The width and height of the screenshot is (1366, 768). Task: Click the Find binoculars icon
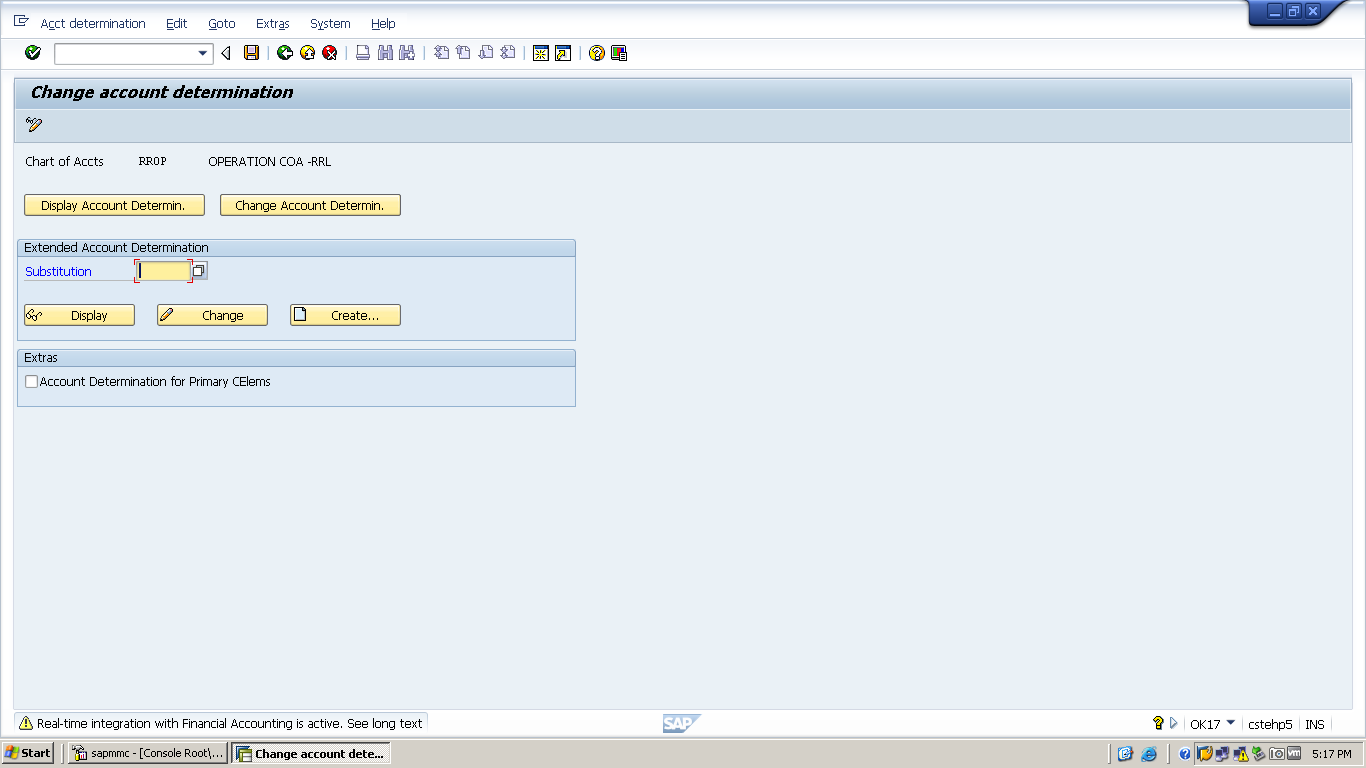coord(385,53)
